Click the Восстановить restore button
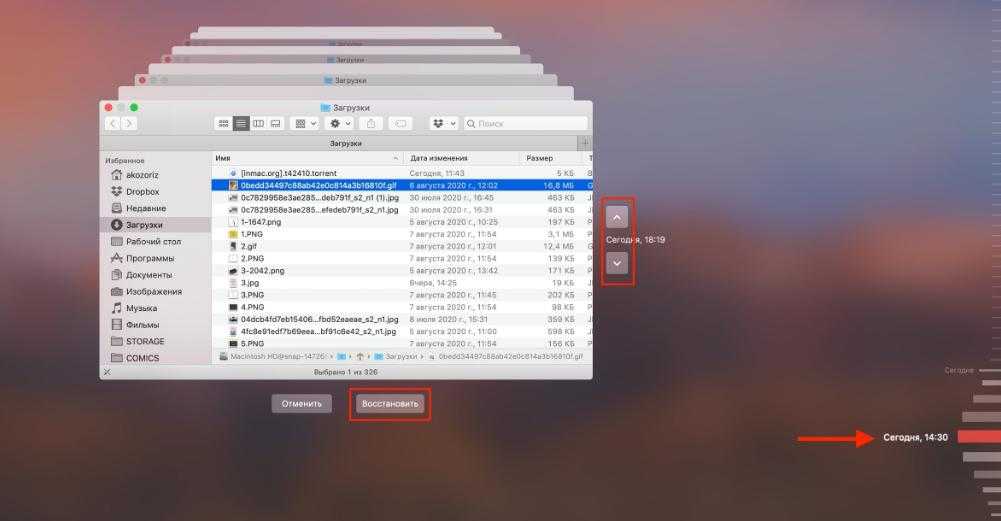The width and height of the screenshot is (1001, 521). tap(389, 404)
